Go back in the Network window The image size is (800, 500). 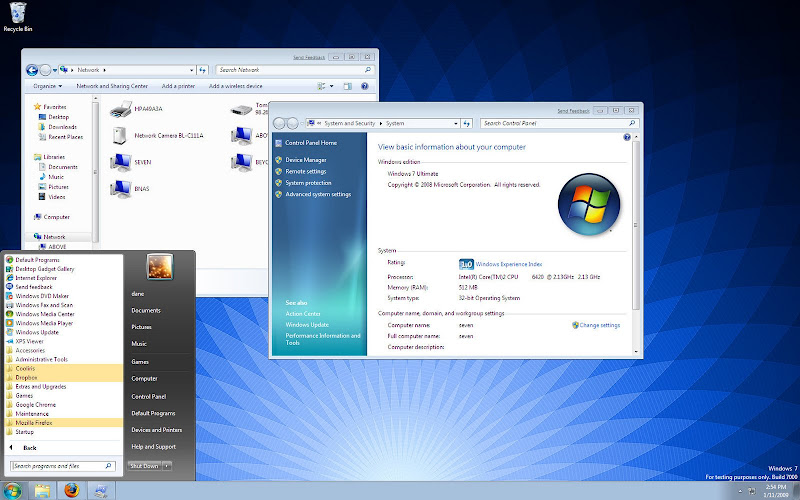(x=32, y=70)
